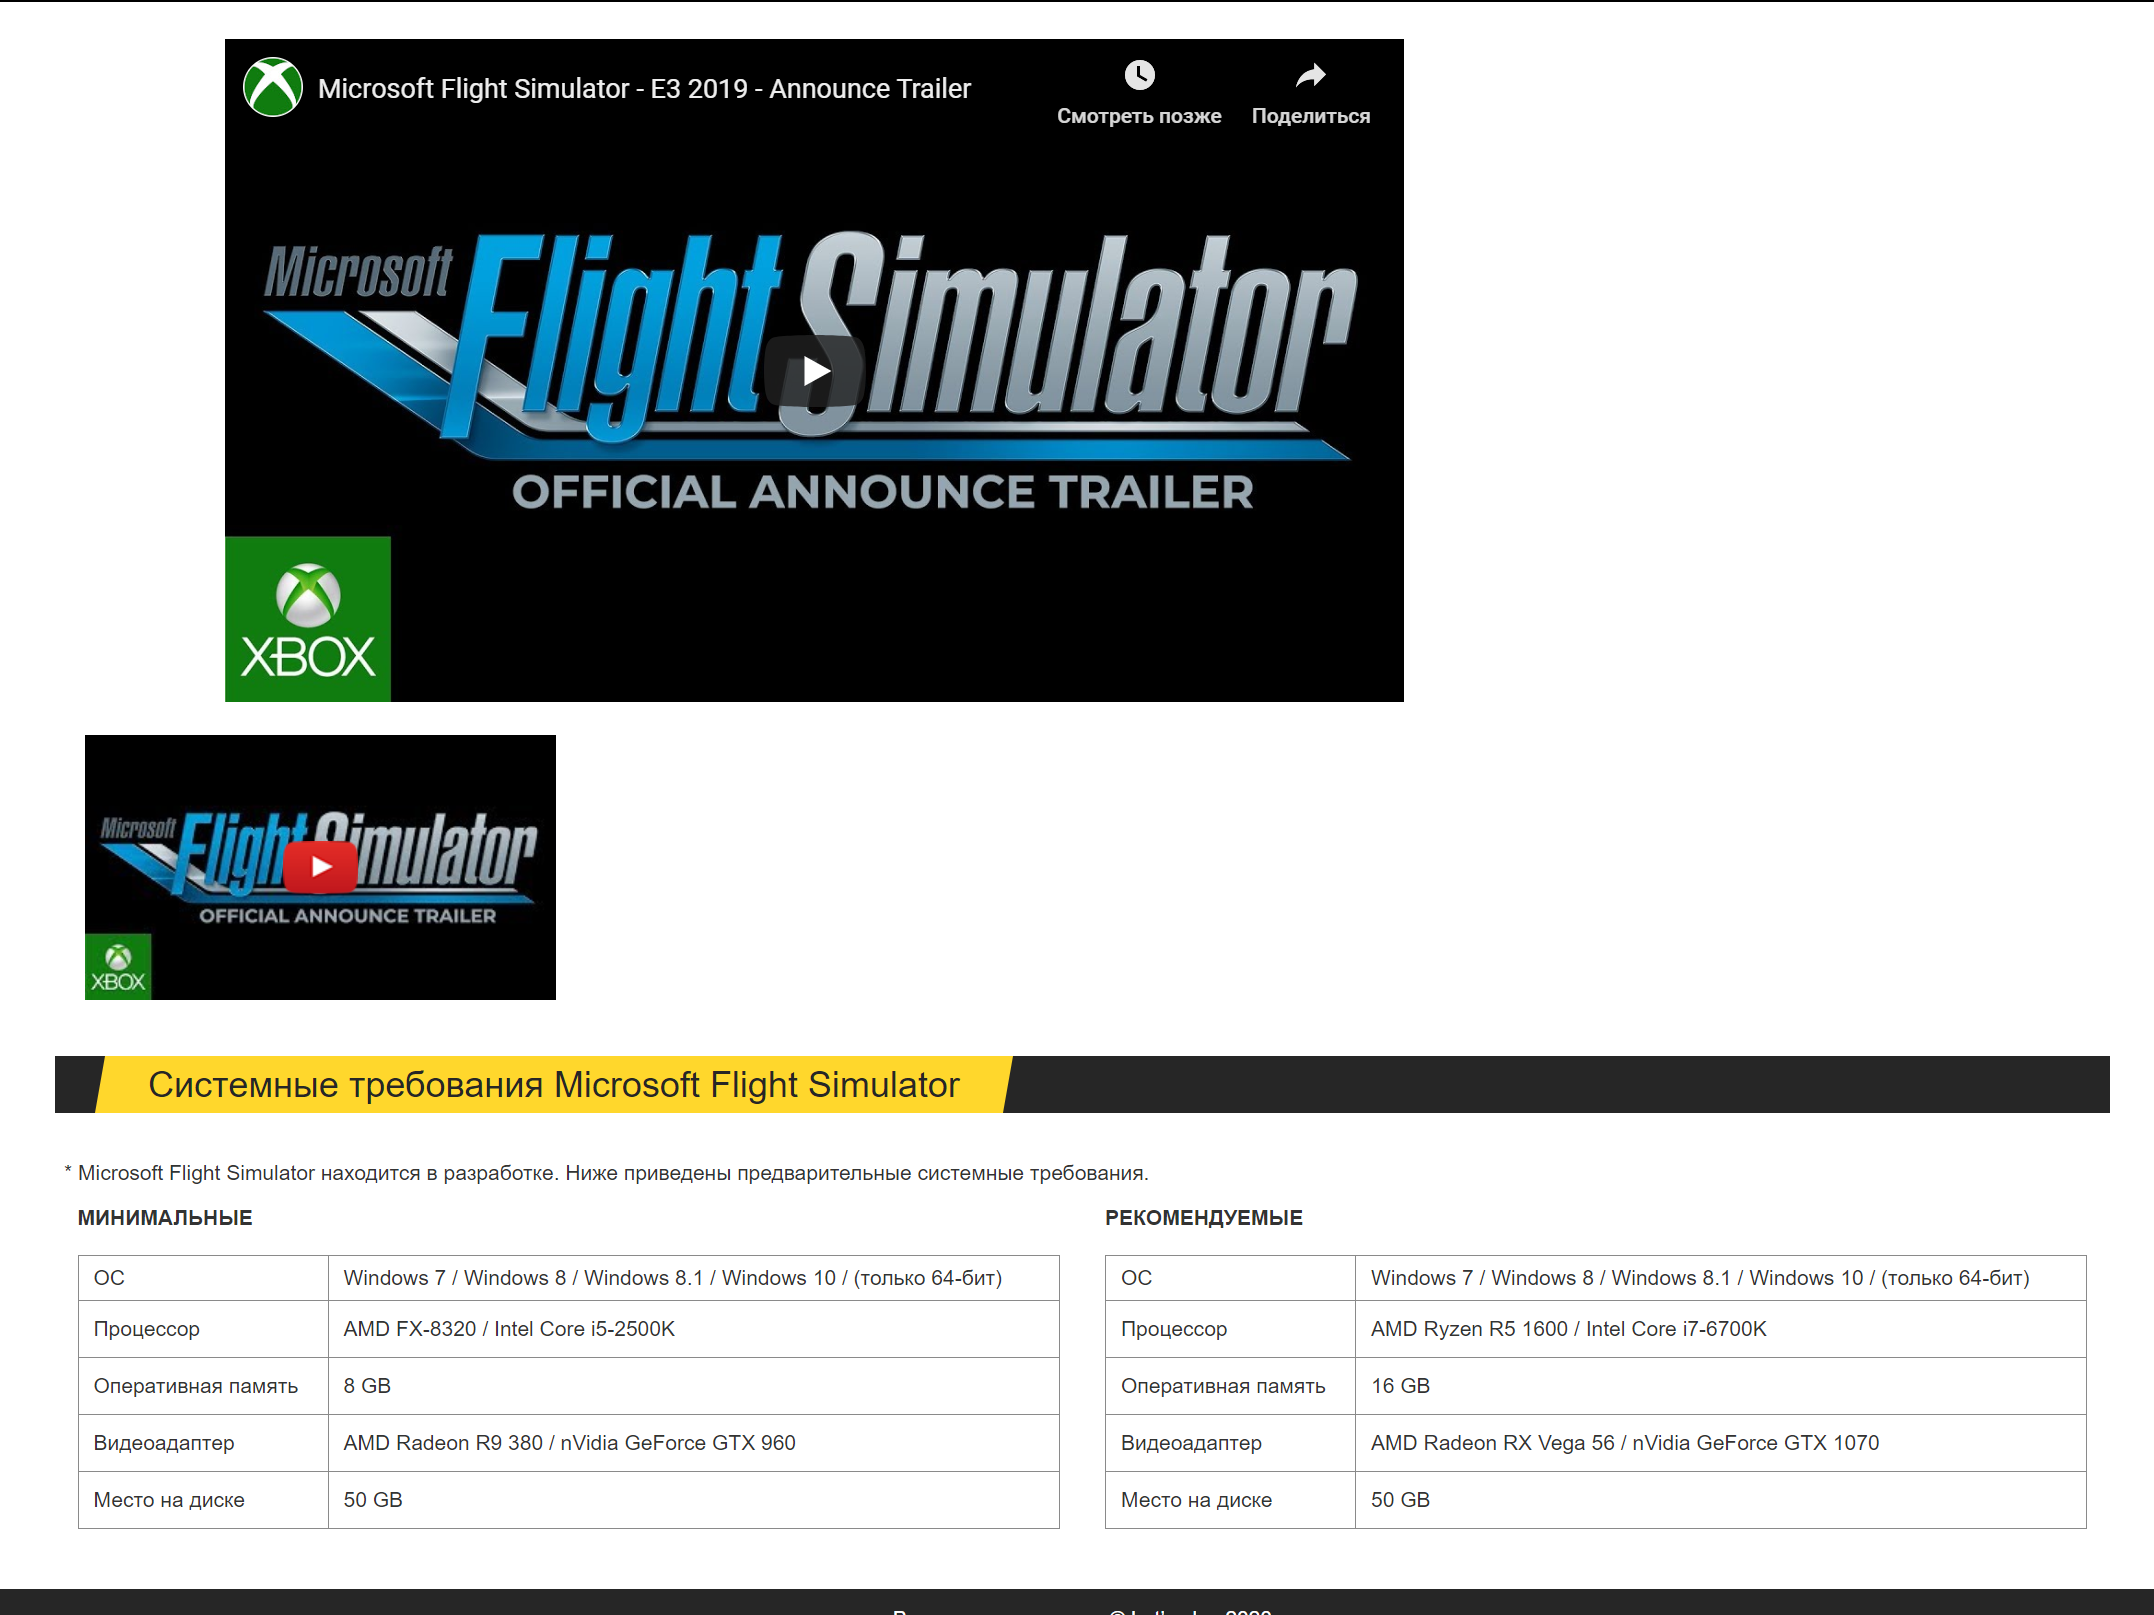Click the Share arrow icon

tap(1310, 75)
